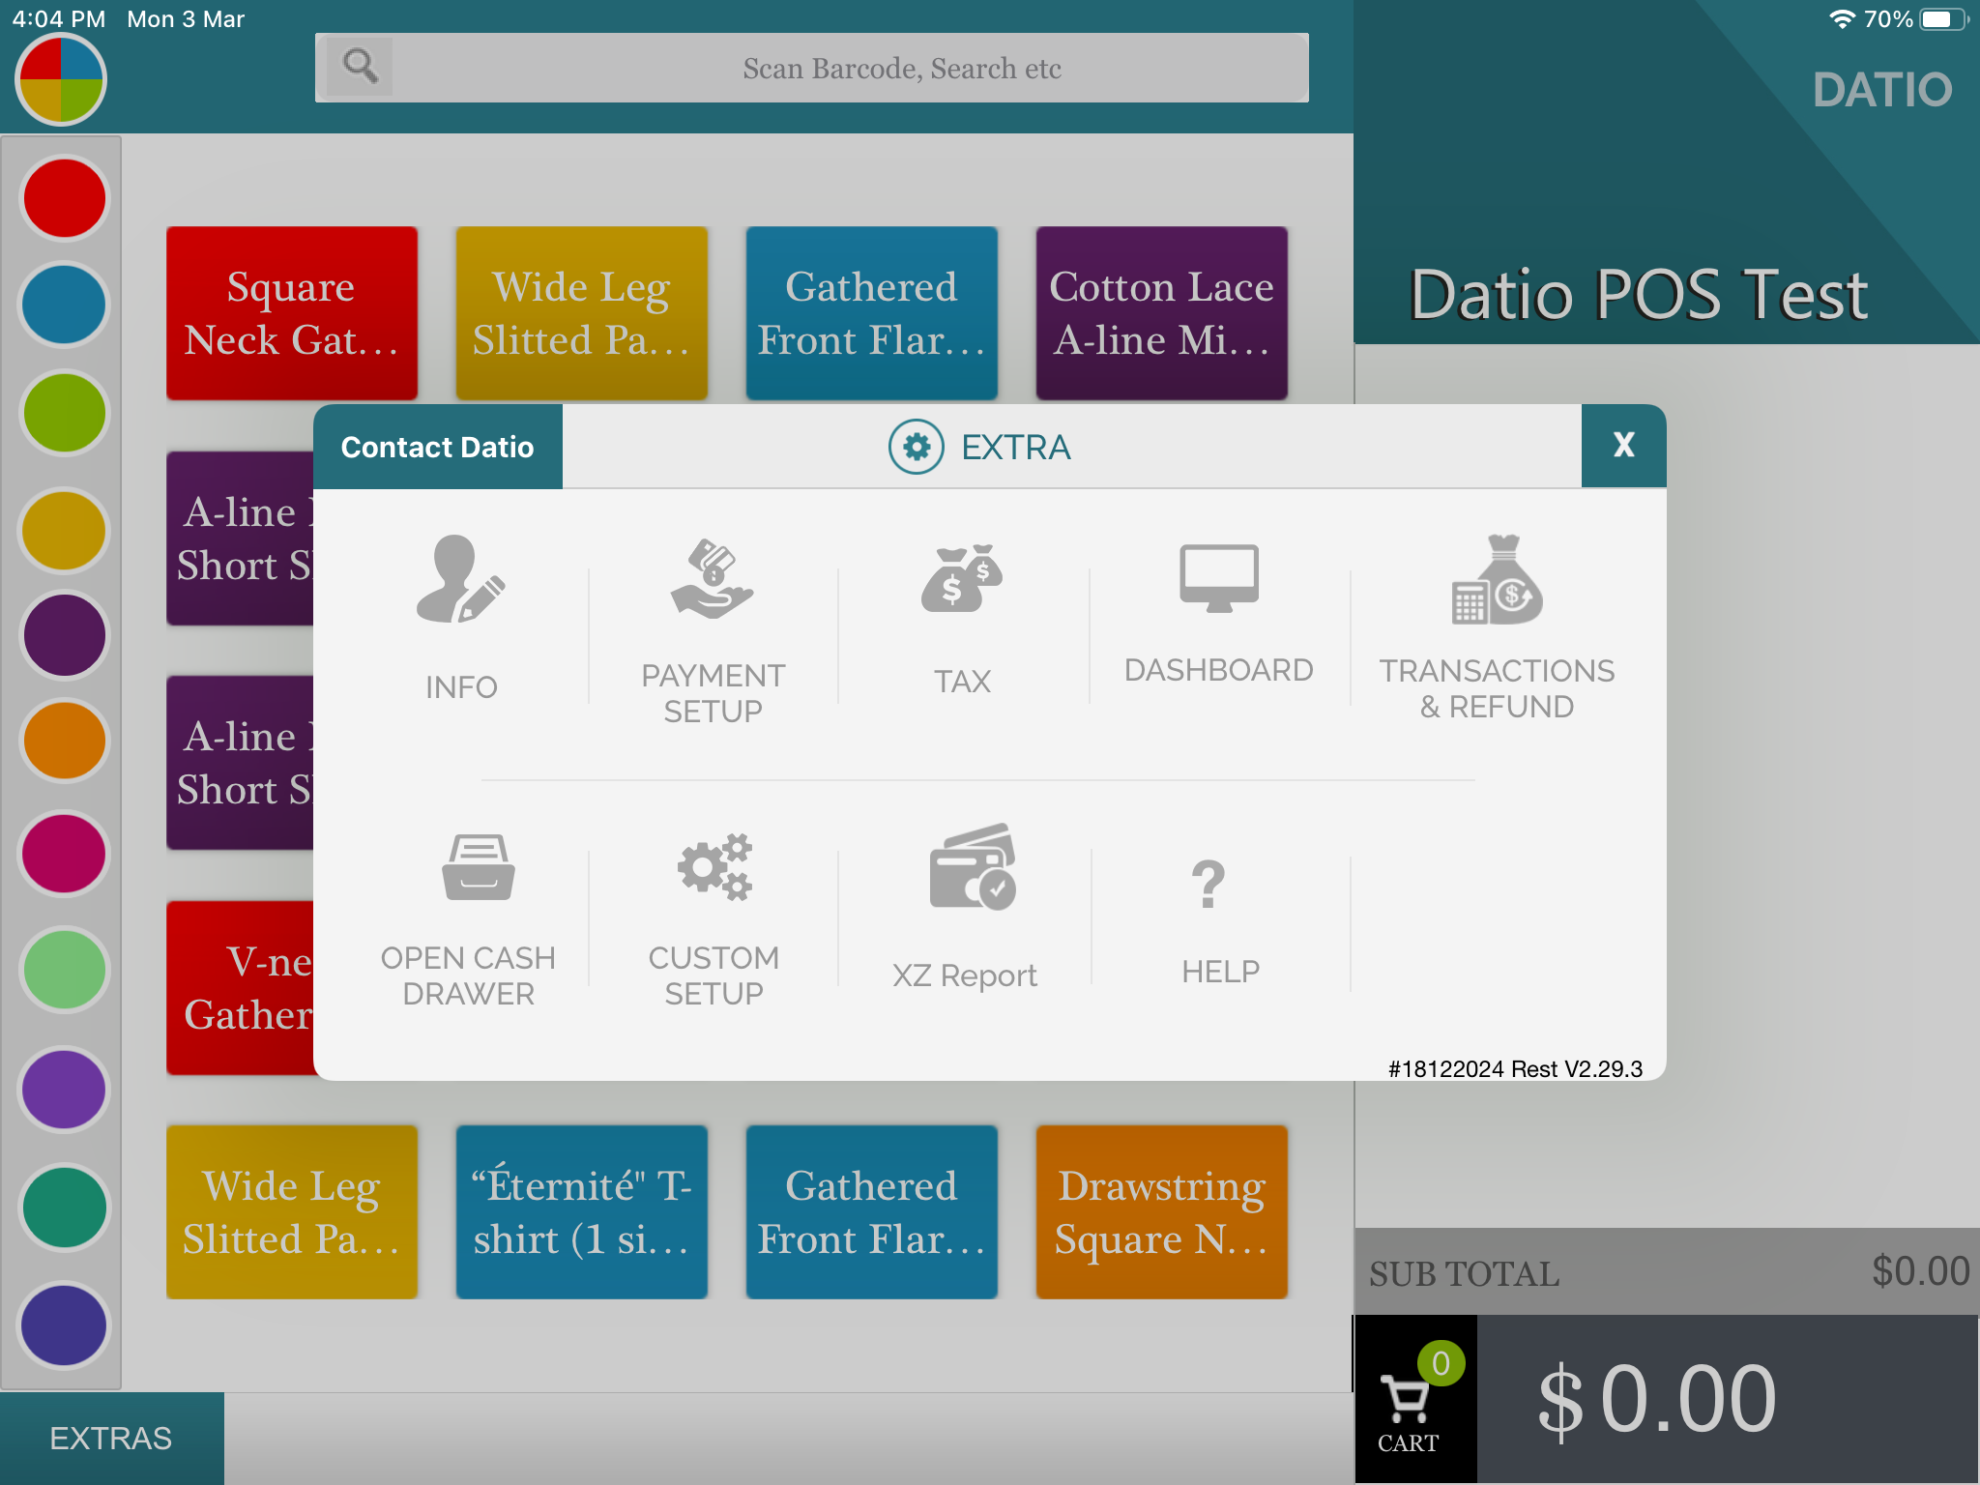1980x1485 pixels.
Task: Select the red color swatch
Action: [x=63, y=197]
